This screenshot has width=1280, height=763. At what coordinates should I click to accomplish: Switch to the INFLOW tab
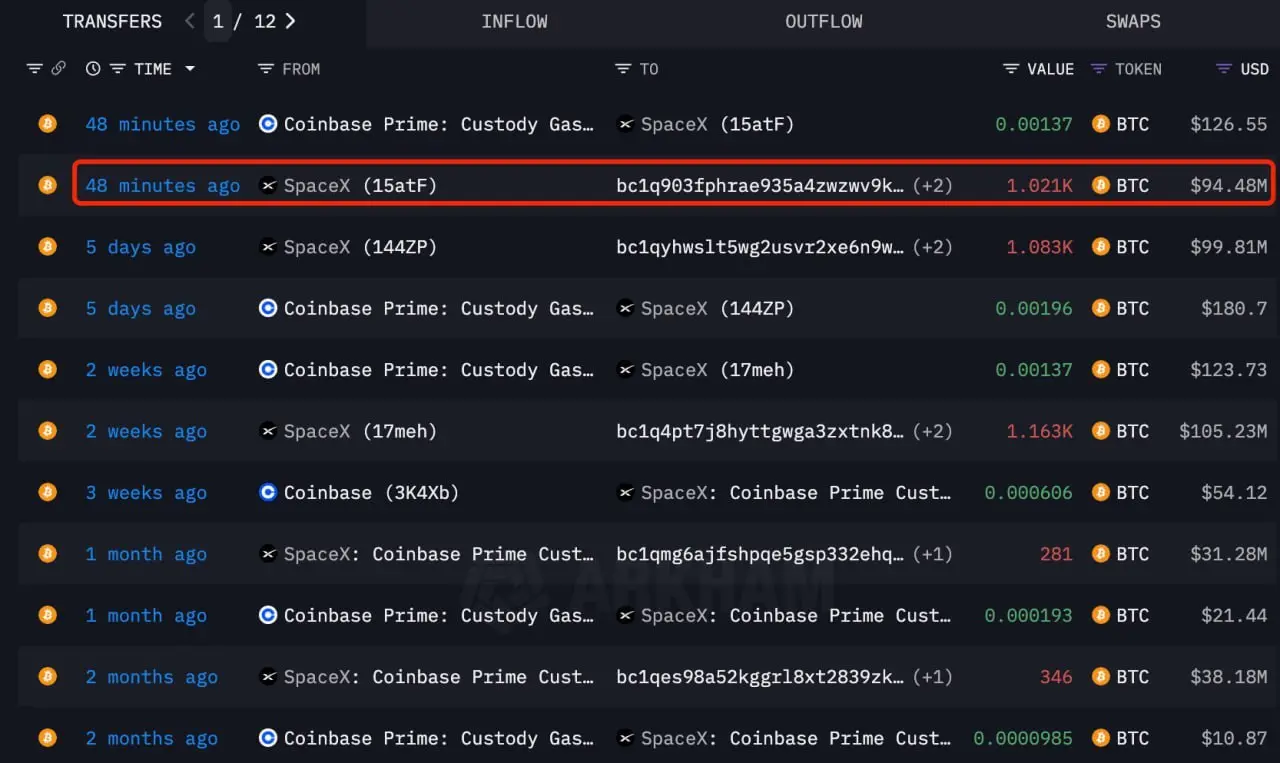pos(514,21)
